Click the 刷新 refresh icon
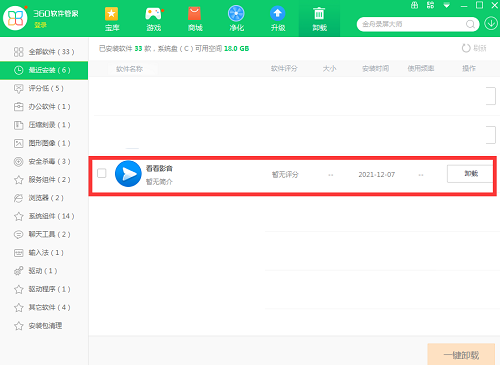This screenshot has width=500, height=365. pyautogui.click(x=466, y=48)
